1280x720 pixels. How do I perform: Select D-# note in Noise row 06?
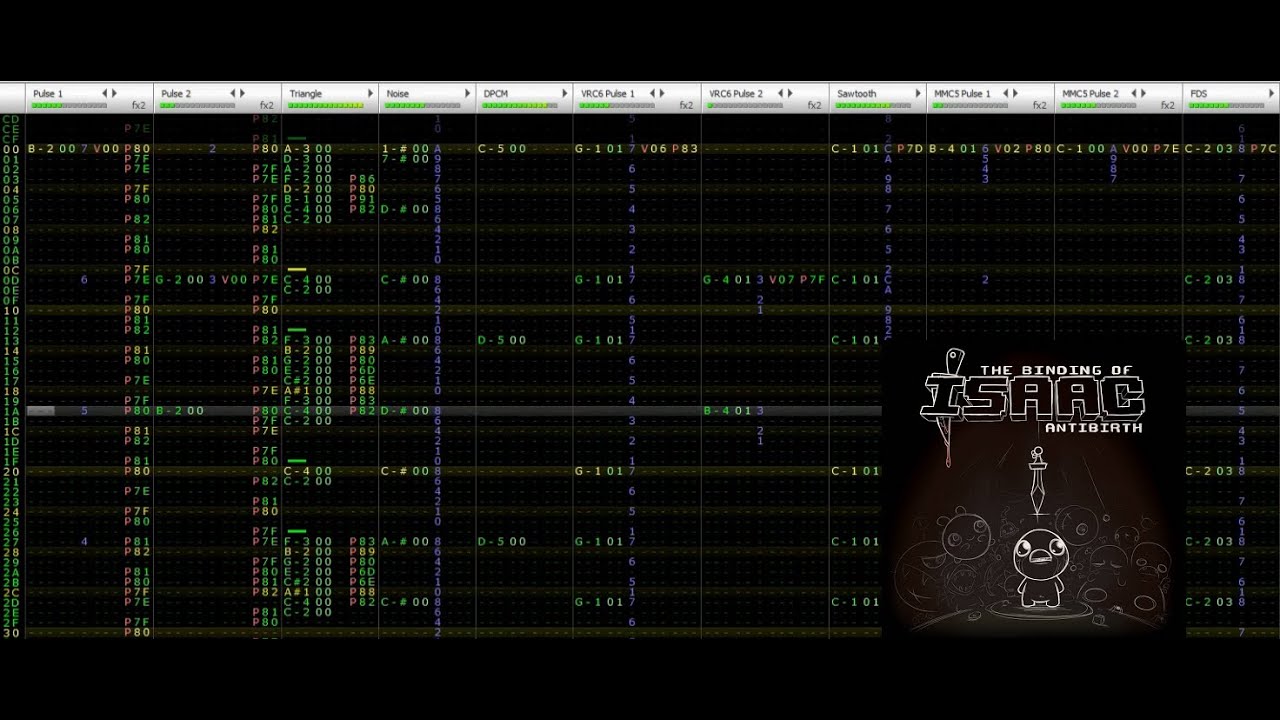pyautogui.click(x=392, y=209)
